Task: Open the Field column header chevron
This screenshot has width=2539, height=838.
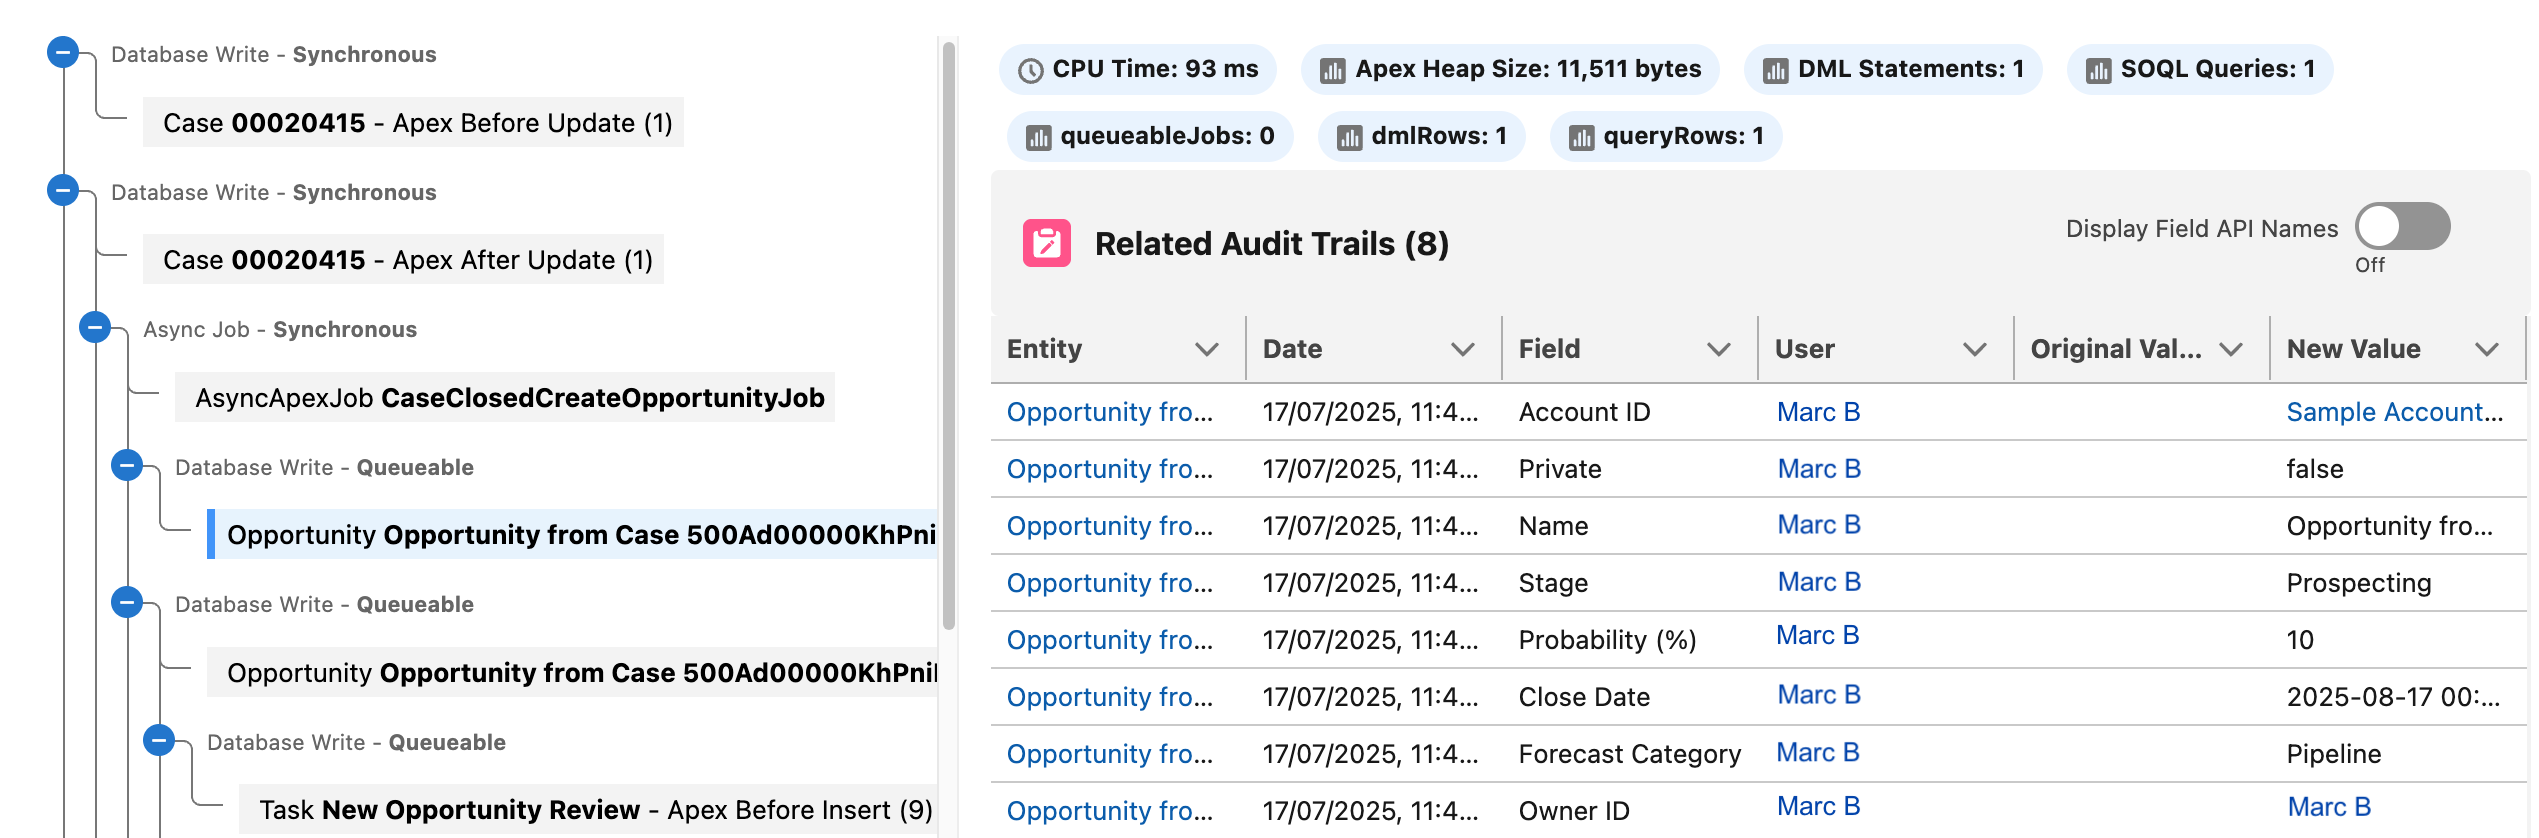Action: (x=1718, y=349)
